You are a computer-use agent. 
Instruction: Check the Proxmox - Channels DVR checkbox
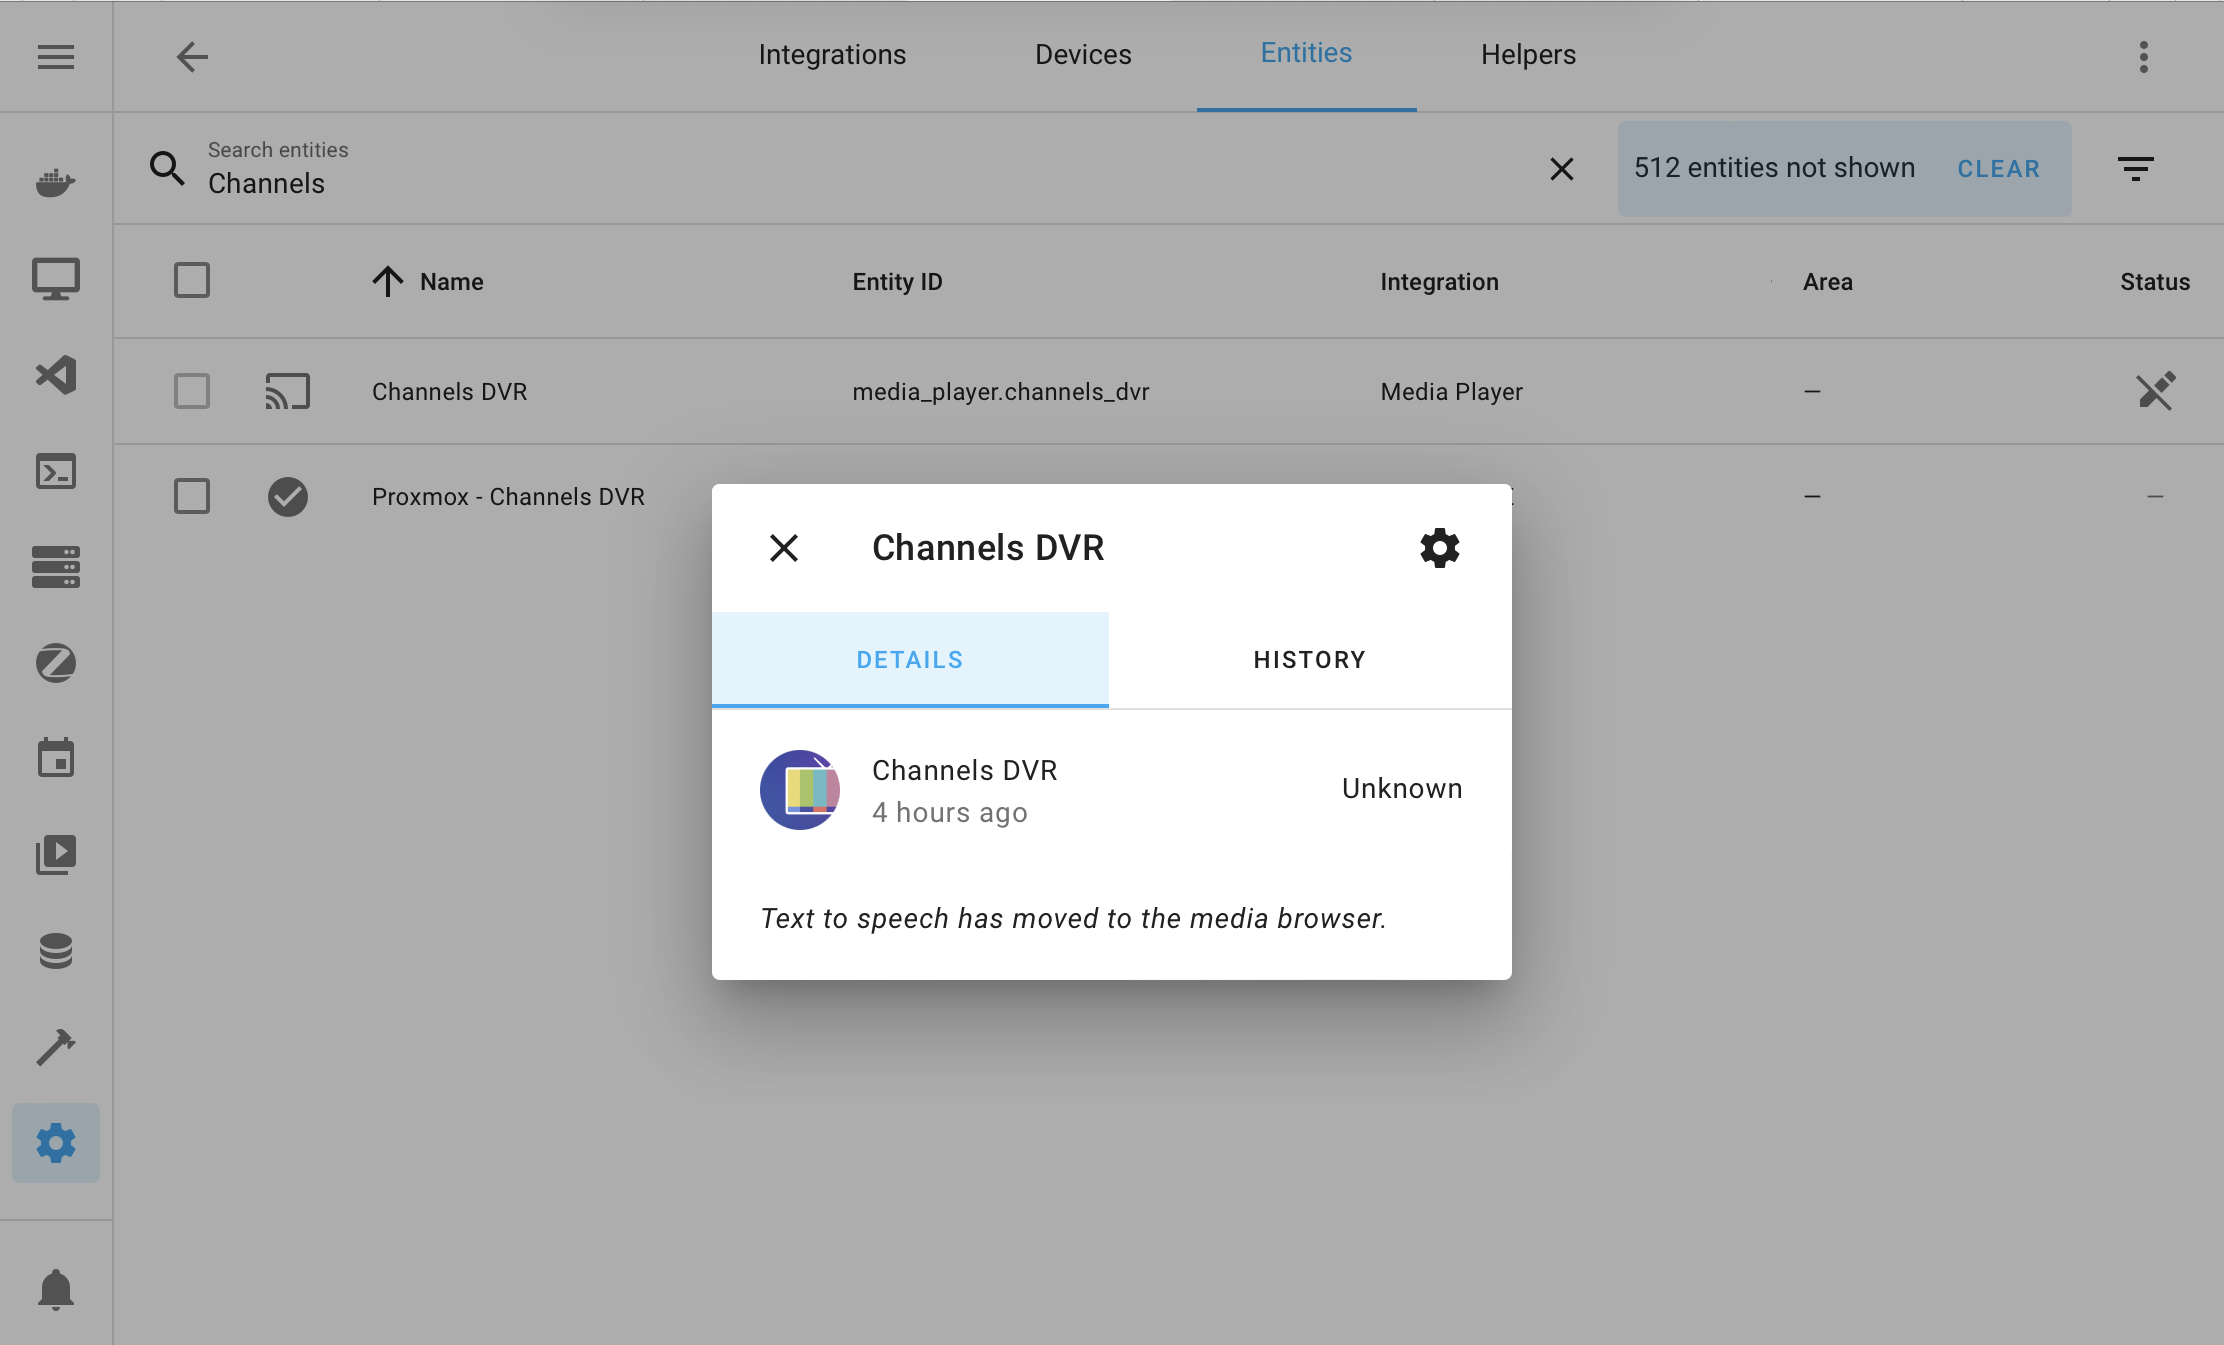pyautogui.click(x=192, y=496)
